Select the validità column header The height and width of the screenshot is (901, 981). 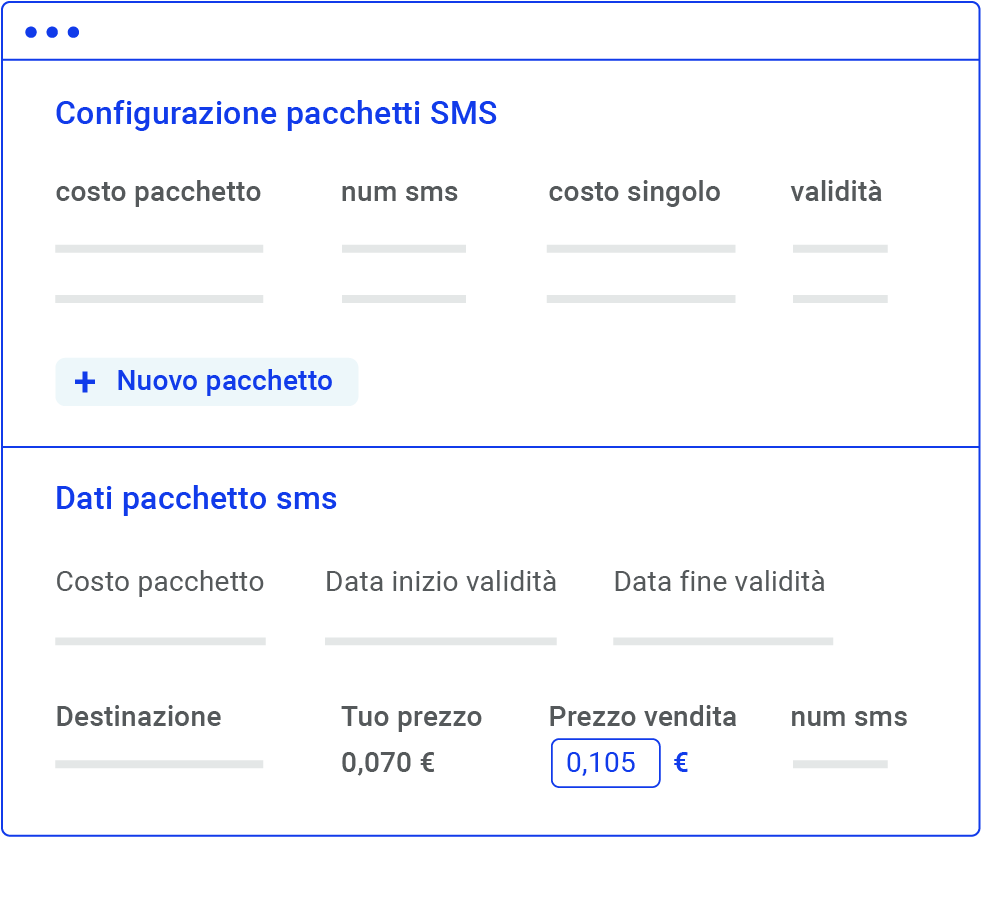[836, 192]
